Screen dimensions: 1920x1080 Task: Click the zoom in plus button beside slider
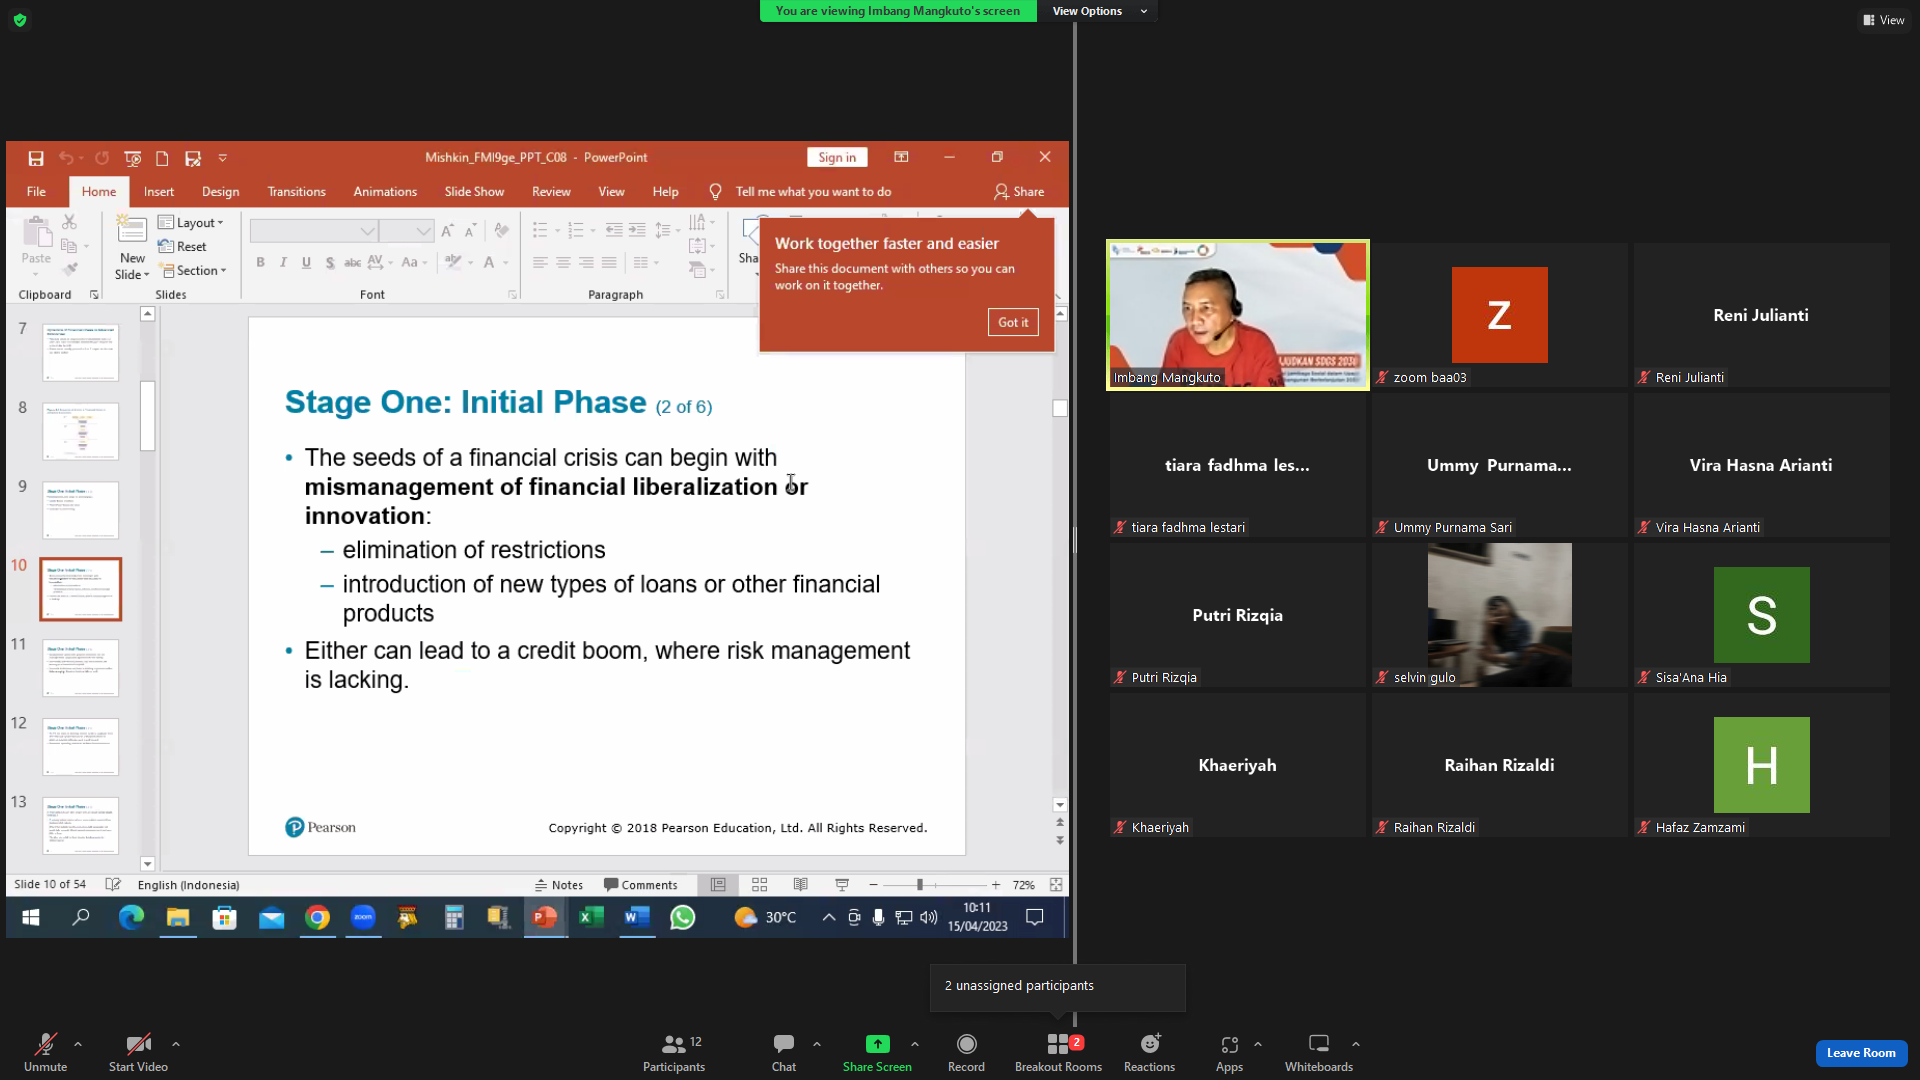pos(996,885)
